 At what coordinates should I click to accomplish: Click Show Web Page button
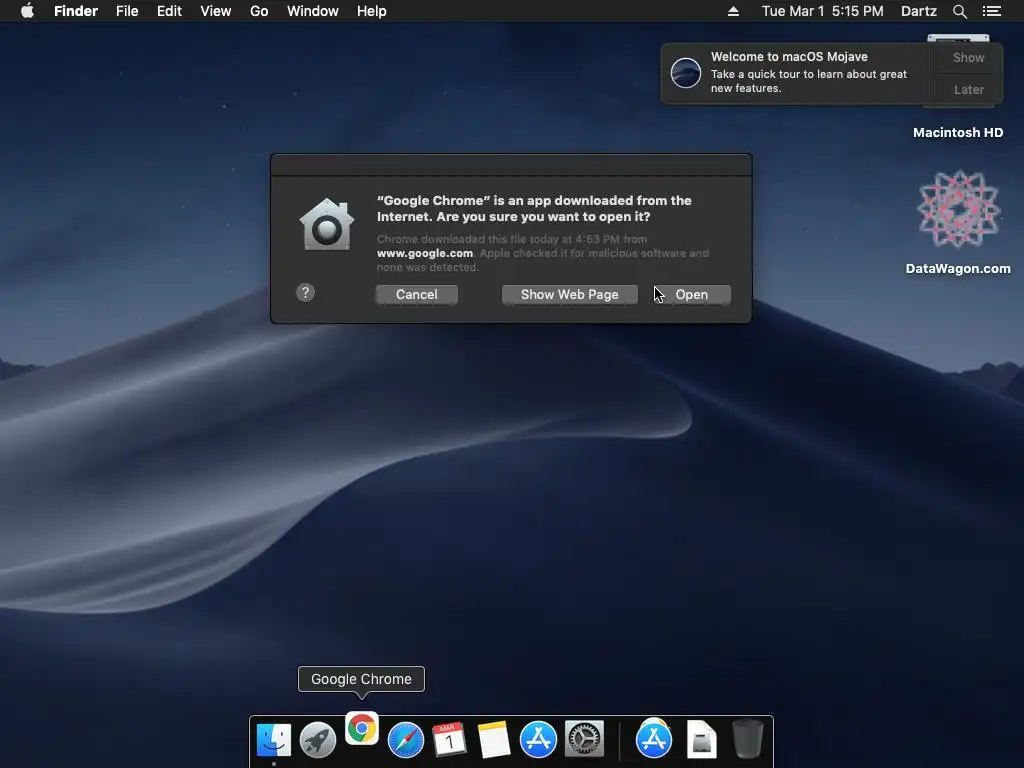pyautogui.click(x=569, y=295)
